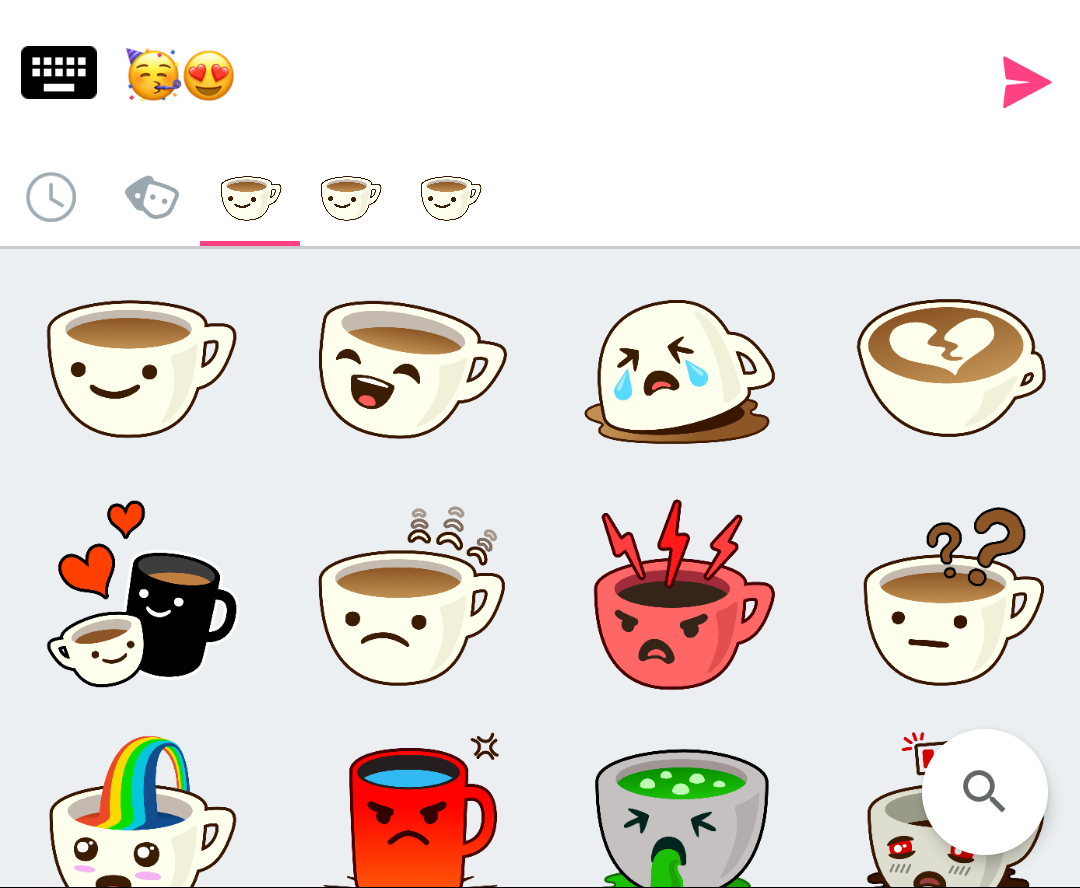Pick the gray cup vomiting green sticker
Viewport: 1080px width, 888px height.
[681, 818]
